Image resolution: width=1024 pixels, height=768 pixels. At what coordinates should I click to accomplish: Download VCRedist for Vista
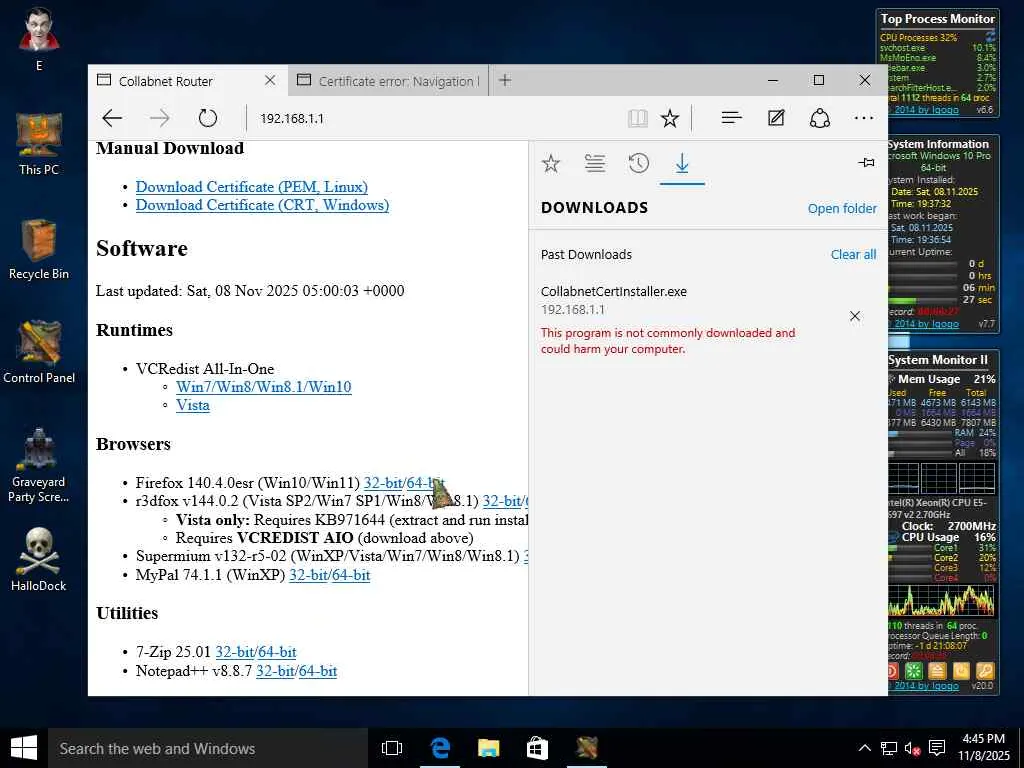click(193, 405)
